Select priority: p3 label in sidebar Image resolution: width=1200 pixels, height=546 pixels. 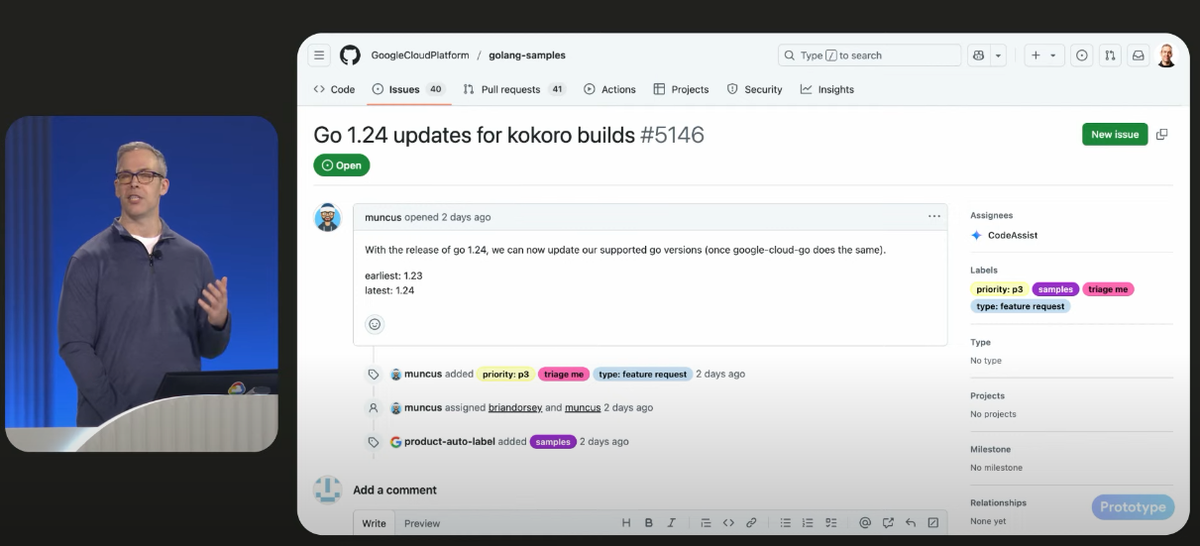click(999, 289)
